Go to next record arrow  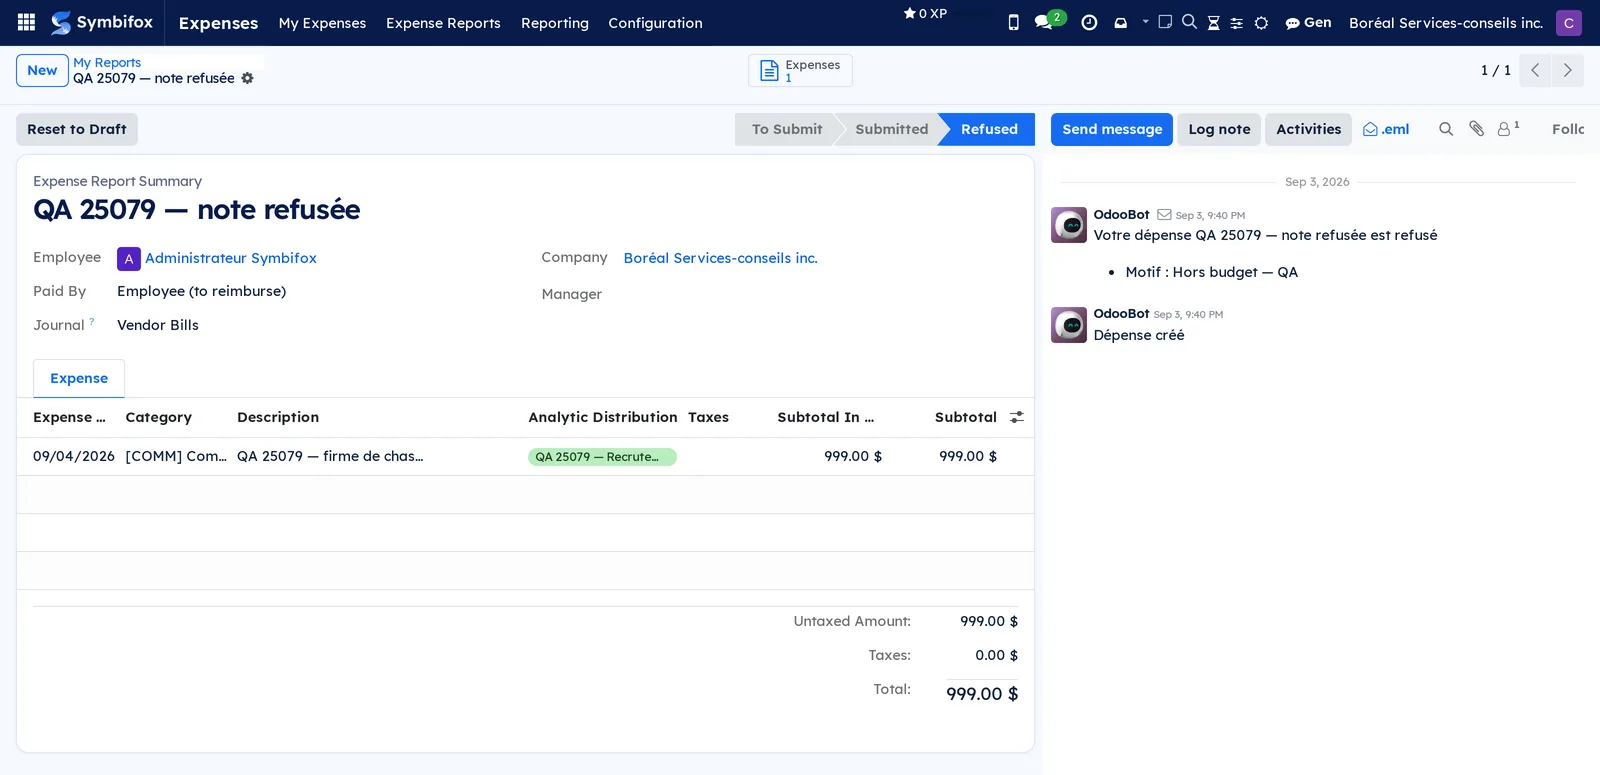(1567, 70)
